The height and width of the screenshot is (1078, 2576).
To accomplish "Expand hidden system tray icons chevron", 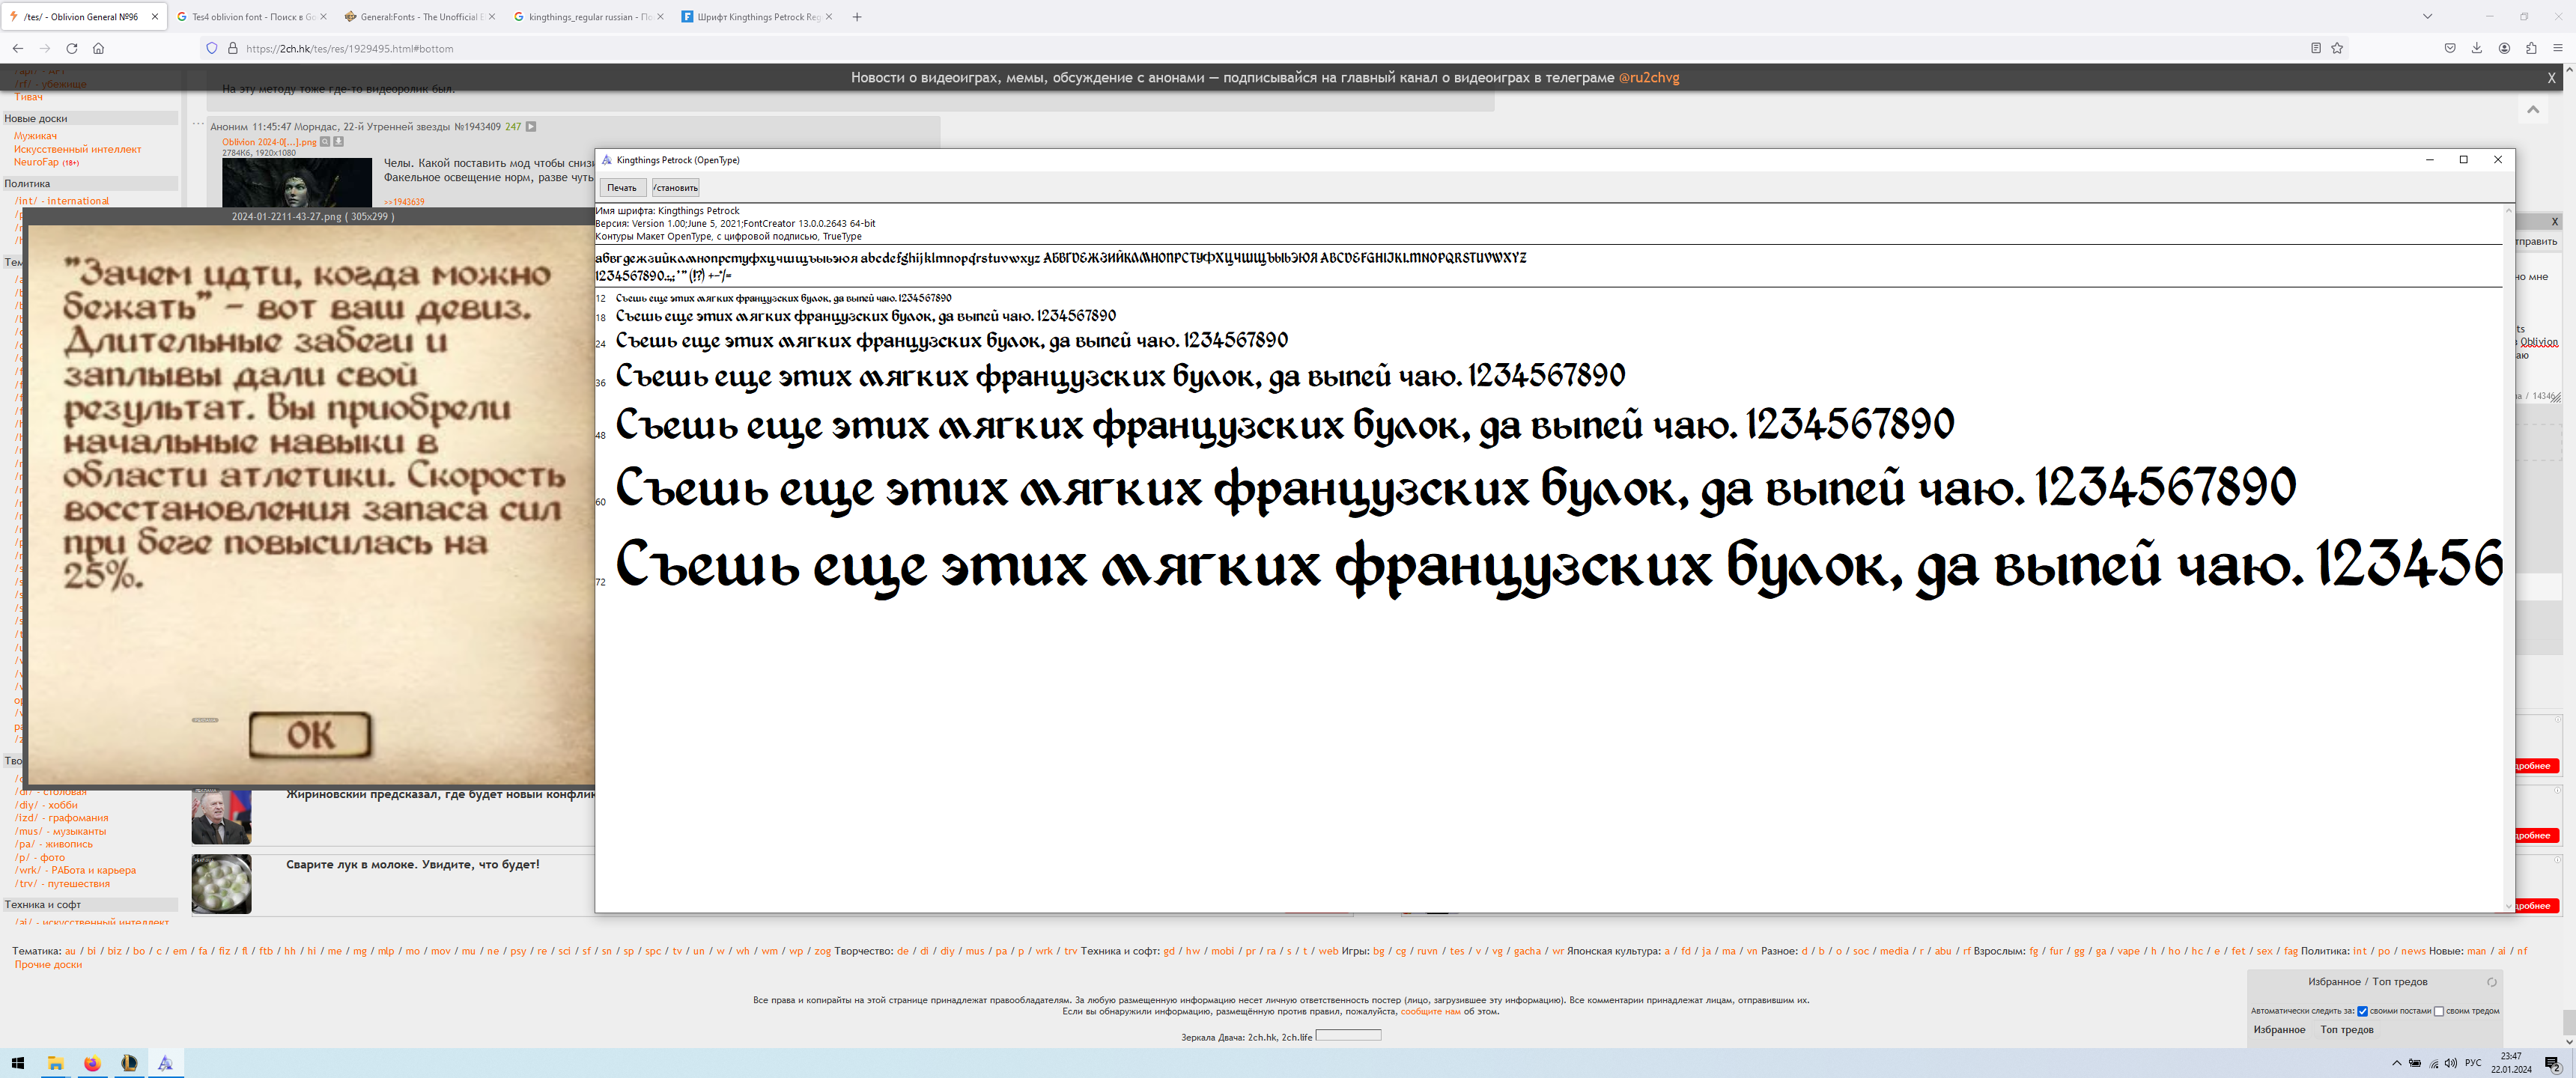I will (2396, 1063).
